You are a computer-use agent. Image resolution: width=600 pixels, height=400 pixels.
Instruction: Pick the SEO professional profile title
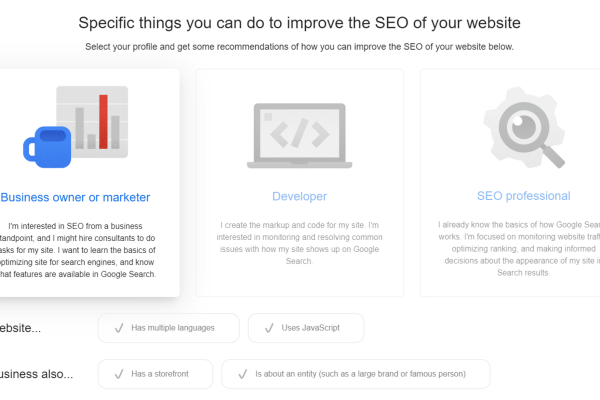coord(523,196)
